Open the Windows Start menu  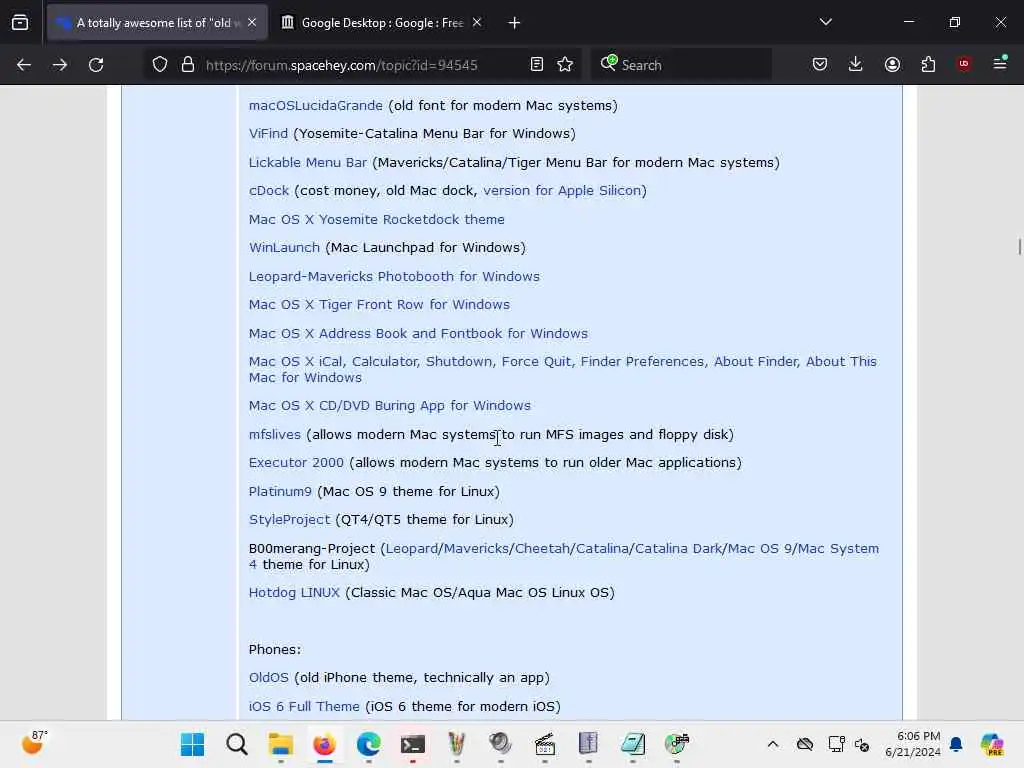click(x=192, y=744)
